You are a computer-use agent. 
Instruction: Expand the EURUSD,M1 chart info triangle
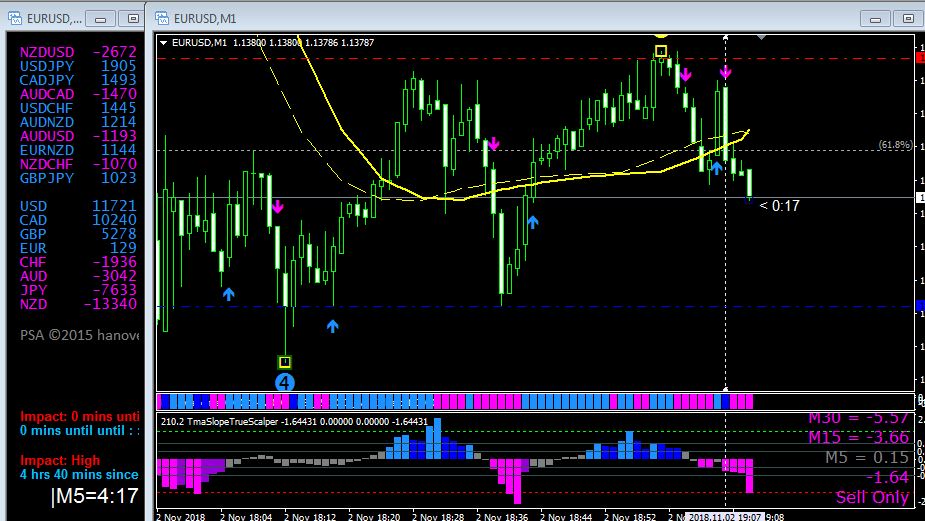[164, 42]
